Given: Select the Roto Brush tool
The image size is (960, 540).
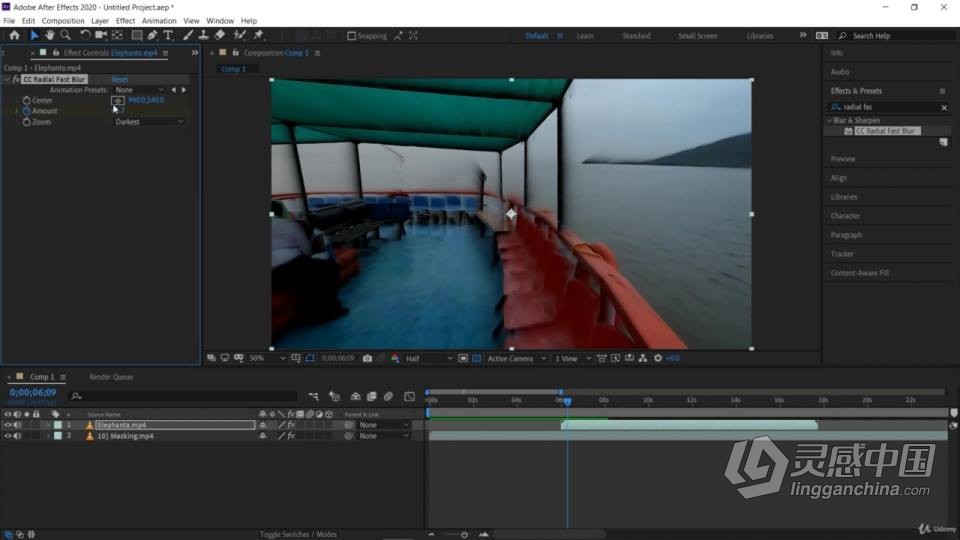Looking at the screenshot, I should click(239, 36).
